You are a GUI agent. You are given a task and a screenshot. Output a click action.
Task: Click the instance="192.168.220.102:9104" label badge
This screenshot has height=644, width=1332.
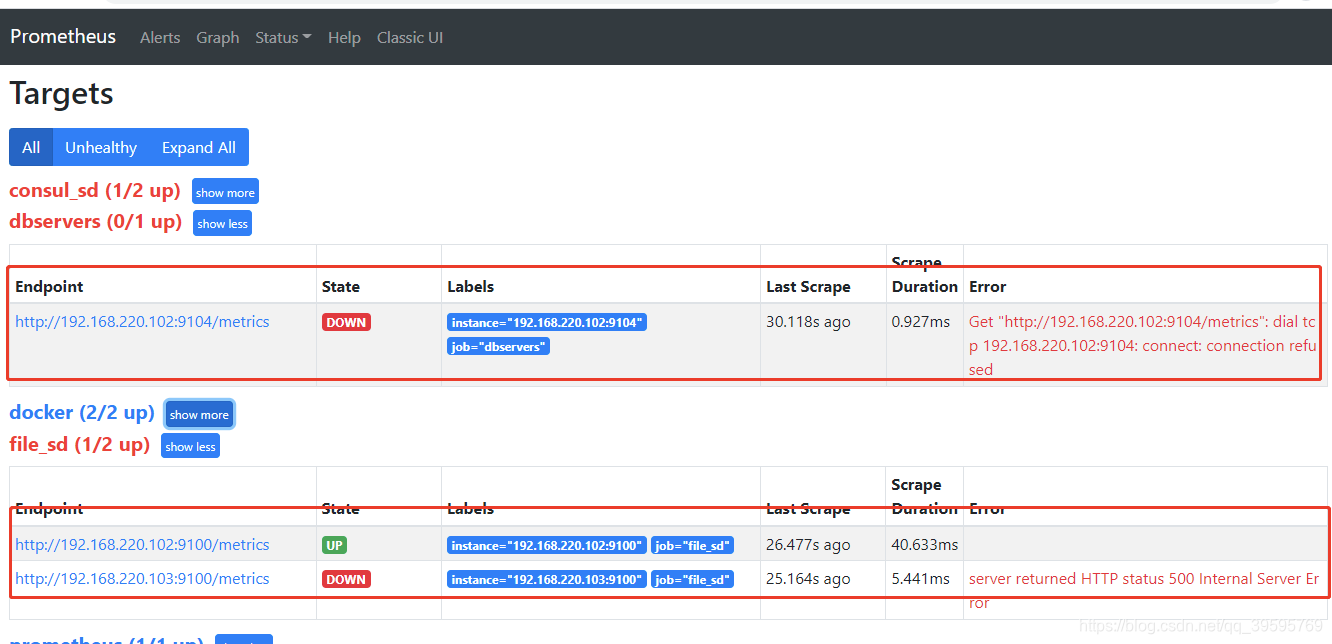[x=546, y=322]
